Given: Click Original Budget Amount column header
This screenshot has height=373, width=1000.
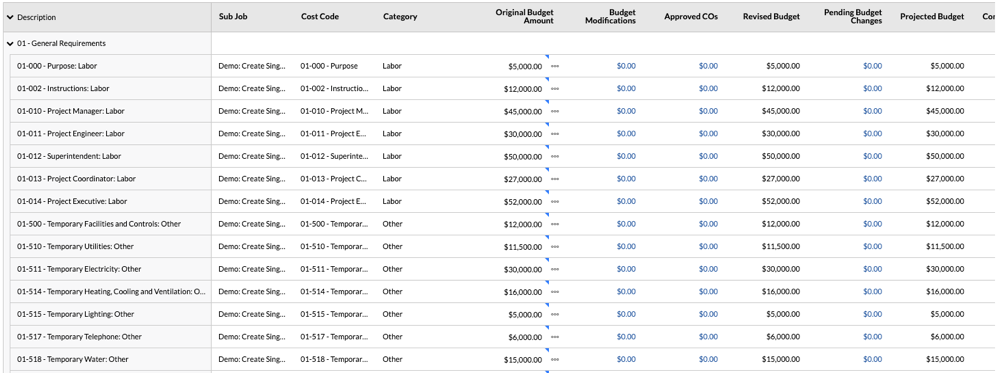Looking at the screenshot, I should [524, 17].
